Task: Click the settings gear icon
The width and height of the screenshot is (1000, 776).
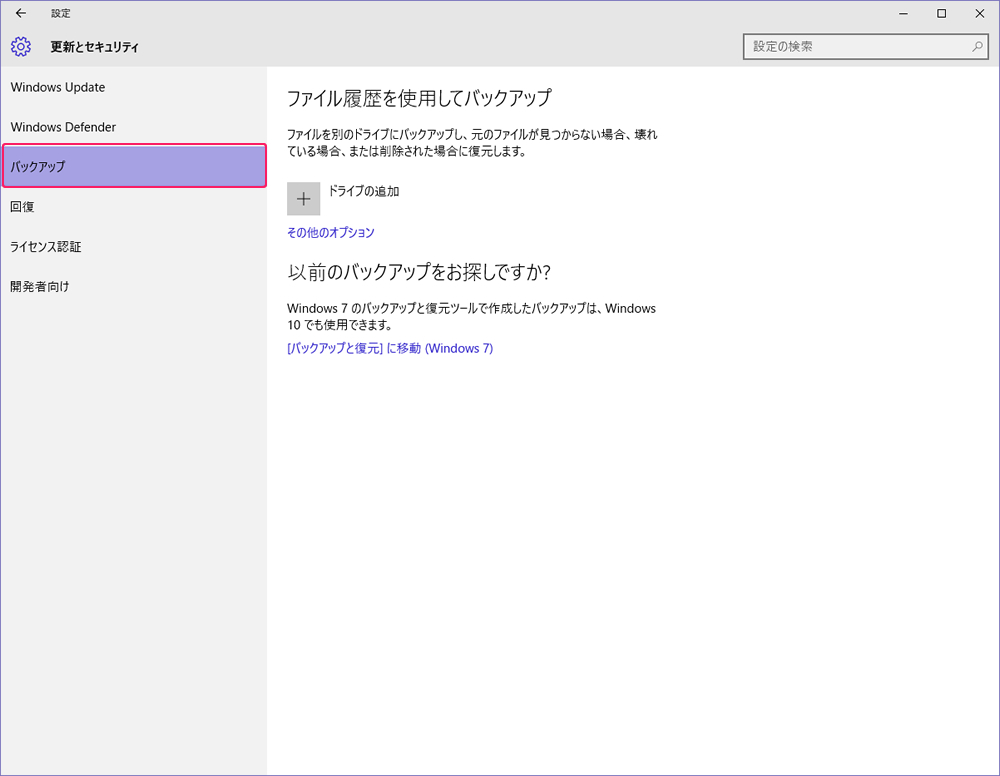Action: [20, 47]
